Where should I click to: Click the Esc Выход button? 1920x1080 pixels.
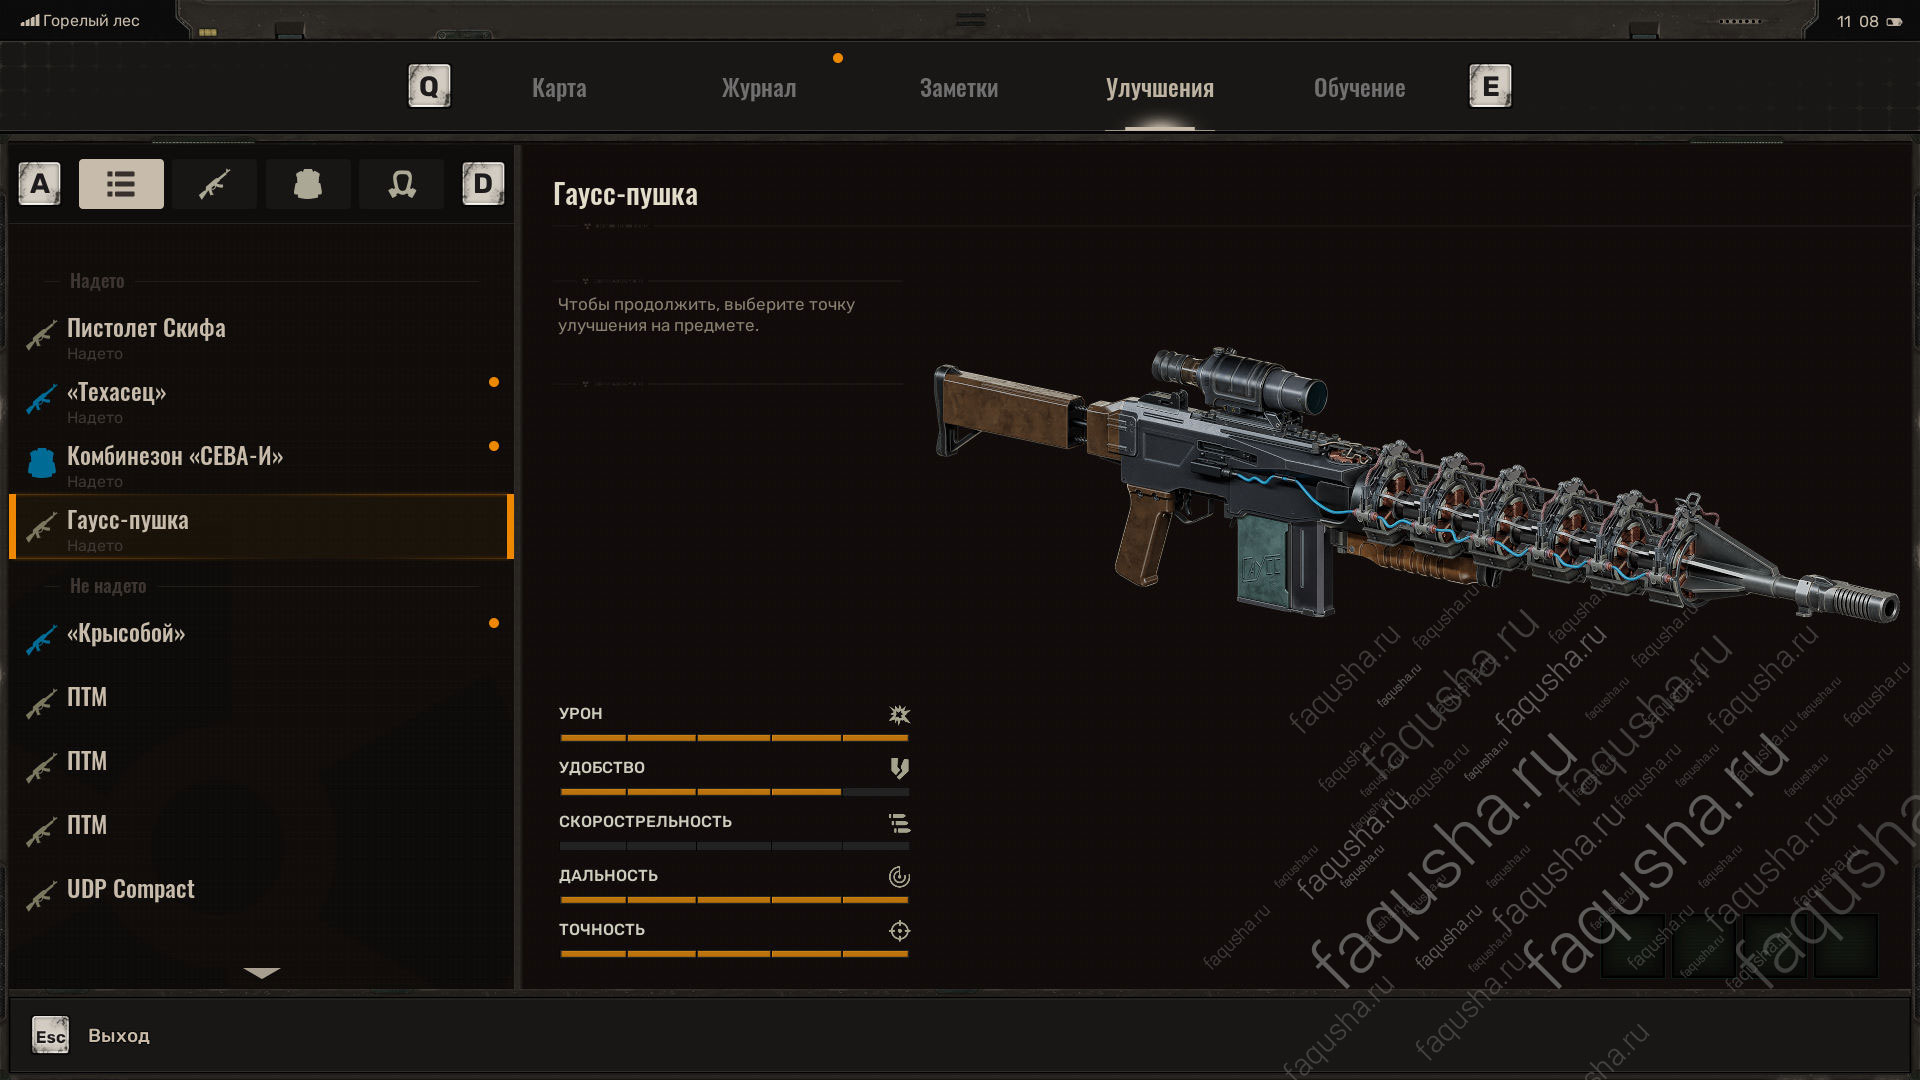[91, 1036]
